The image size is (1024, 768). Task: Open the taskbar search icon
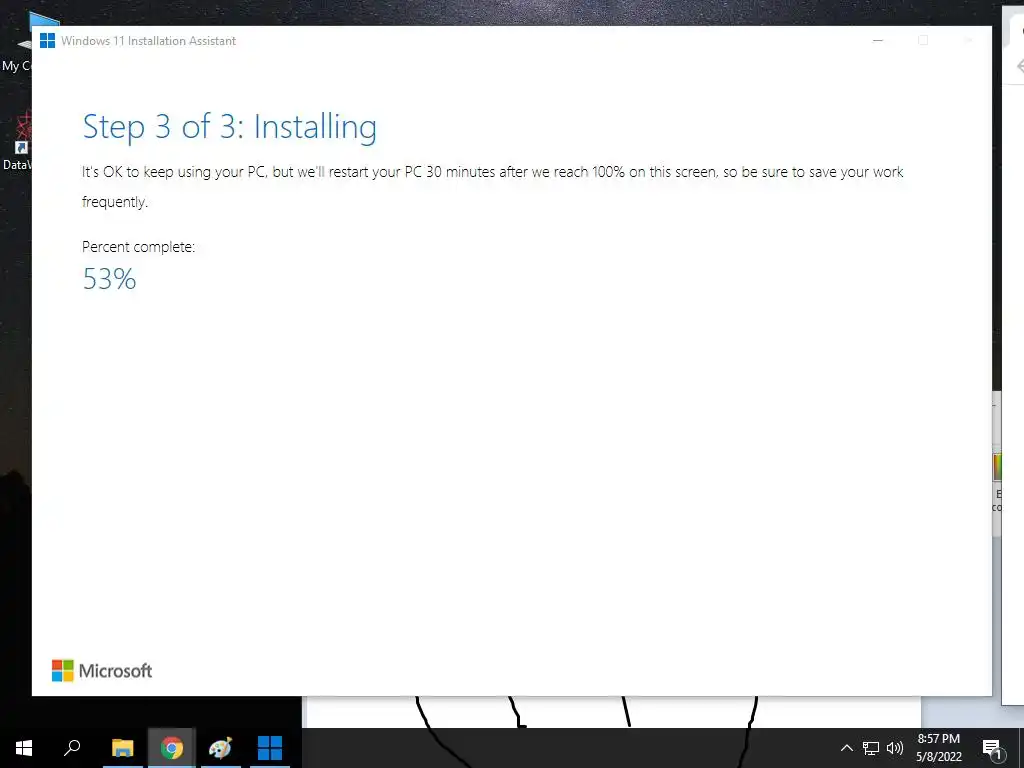pos(72,748)
